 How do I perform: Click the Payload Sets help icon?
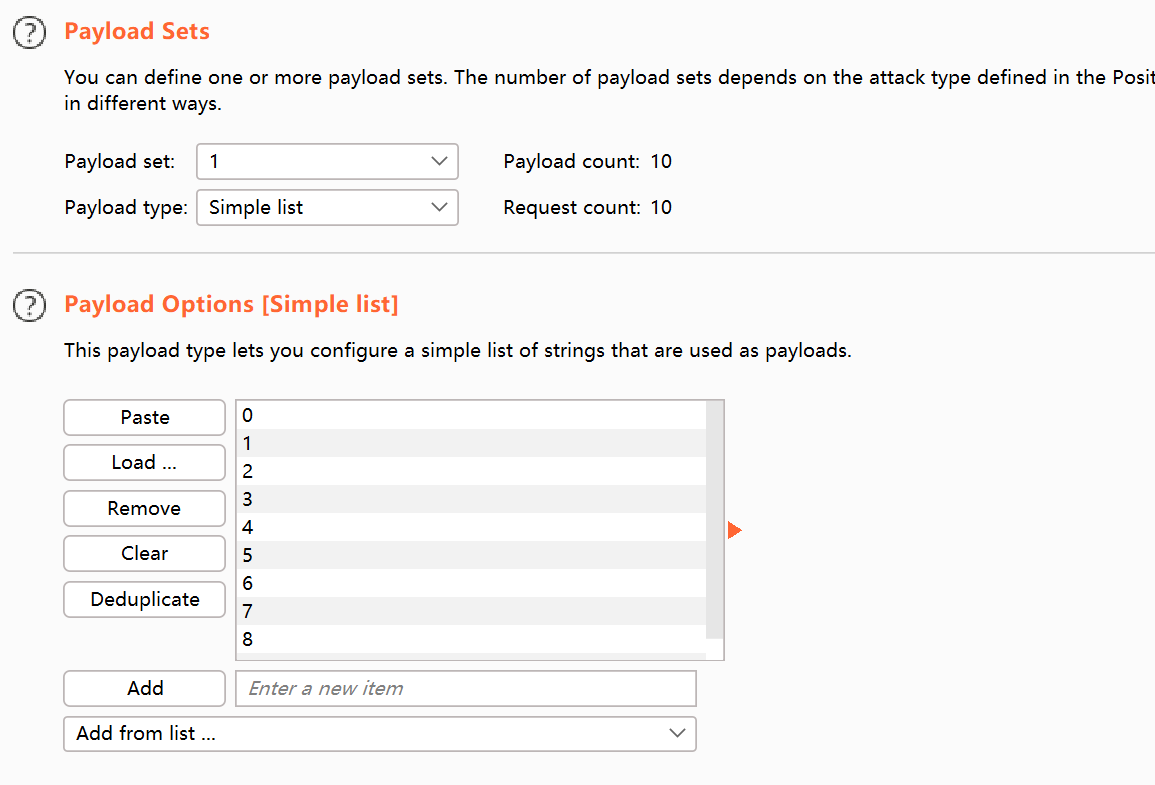pyautogui.click(x=30, y=32)
